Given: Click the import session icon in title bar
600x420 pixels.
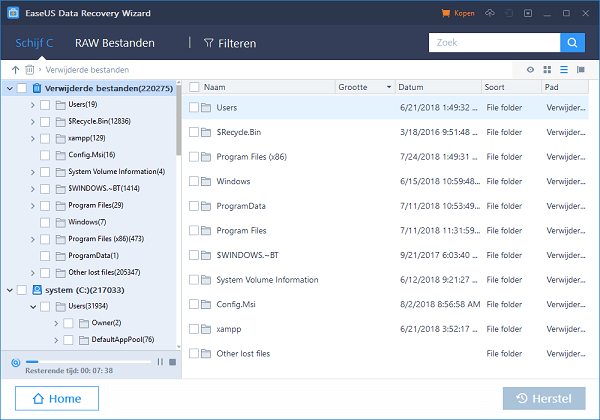Looking at the screenshot, I should 509,13.
